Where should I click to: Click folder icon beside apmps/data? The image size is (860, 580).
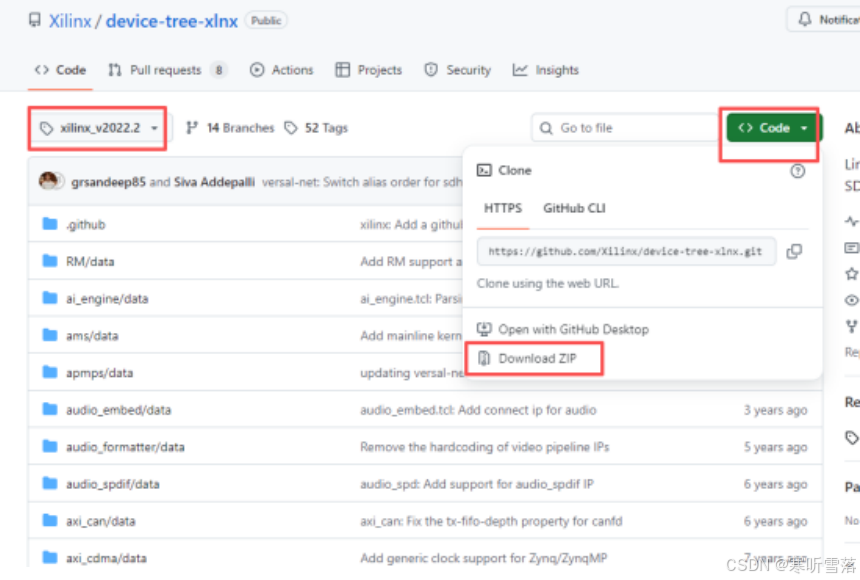(x=50, y=372)
